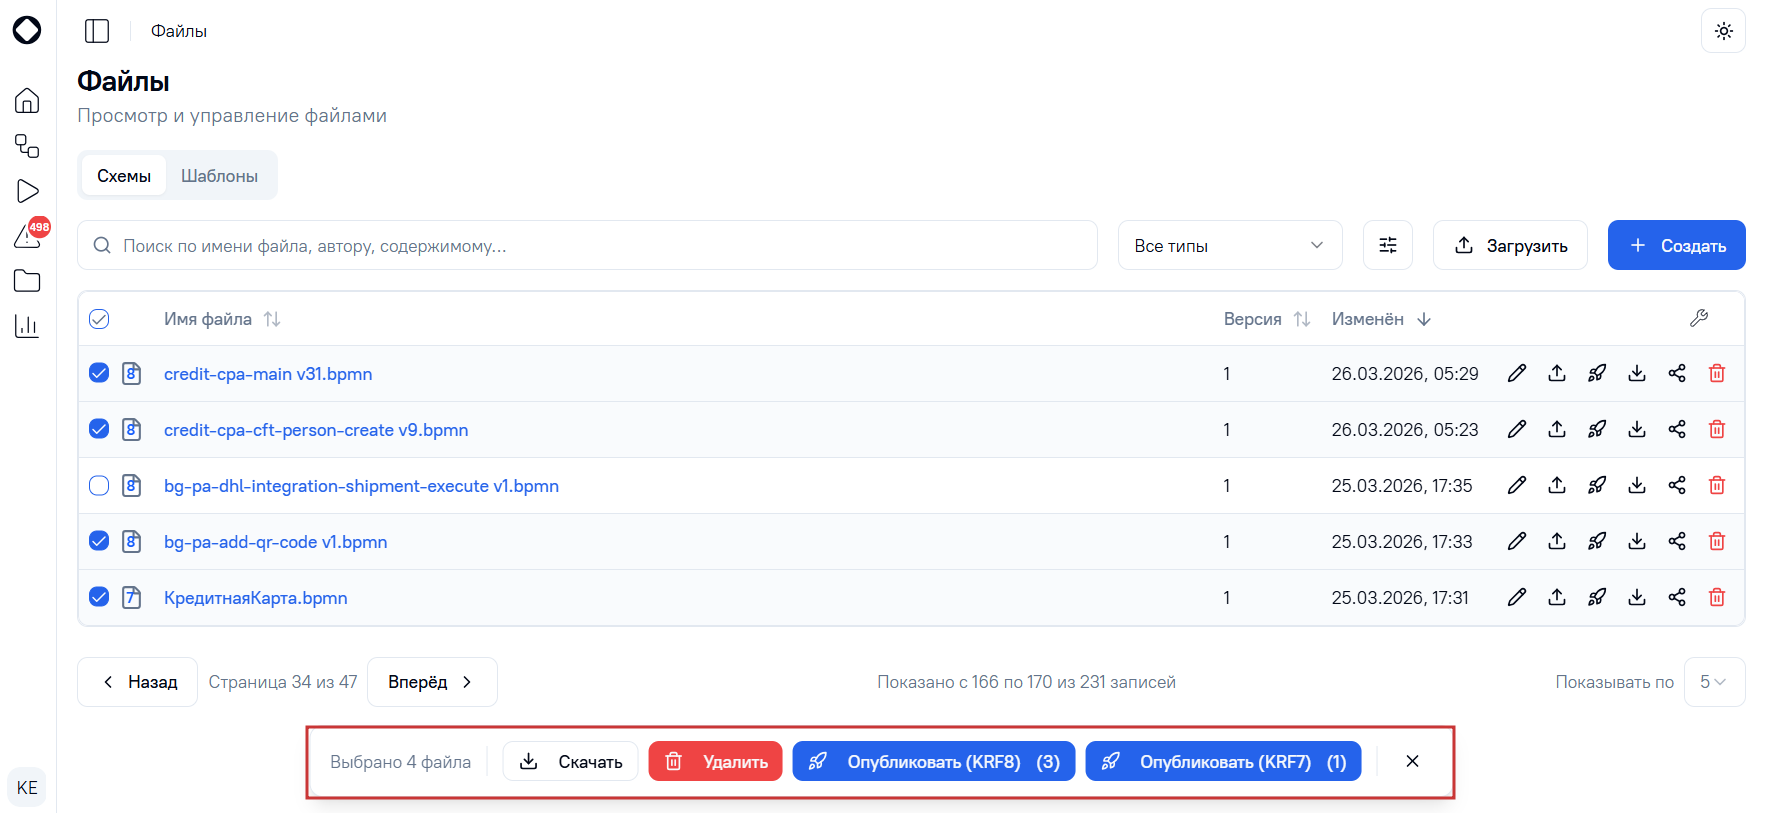Click the pencil edit icon for credit-cpa-main v31.bpmn

[x=1517, y=373]
